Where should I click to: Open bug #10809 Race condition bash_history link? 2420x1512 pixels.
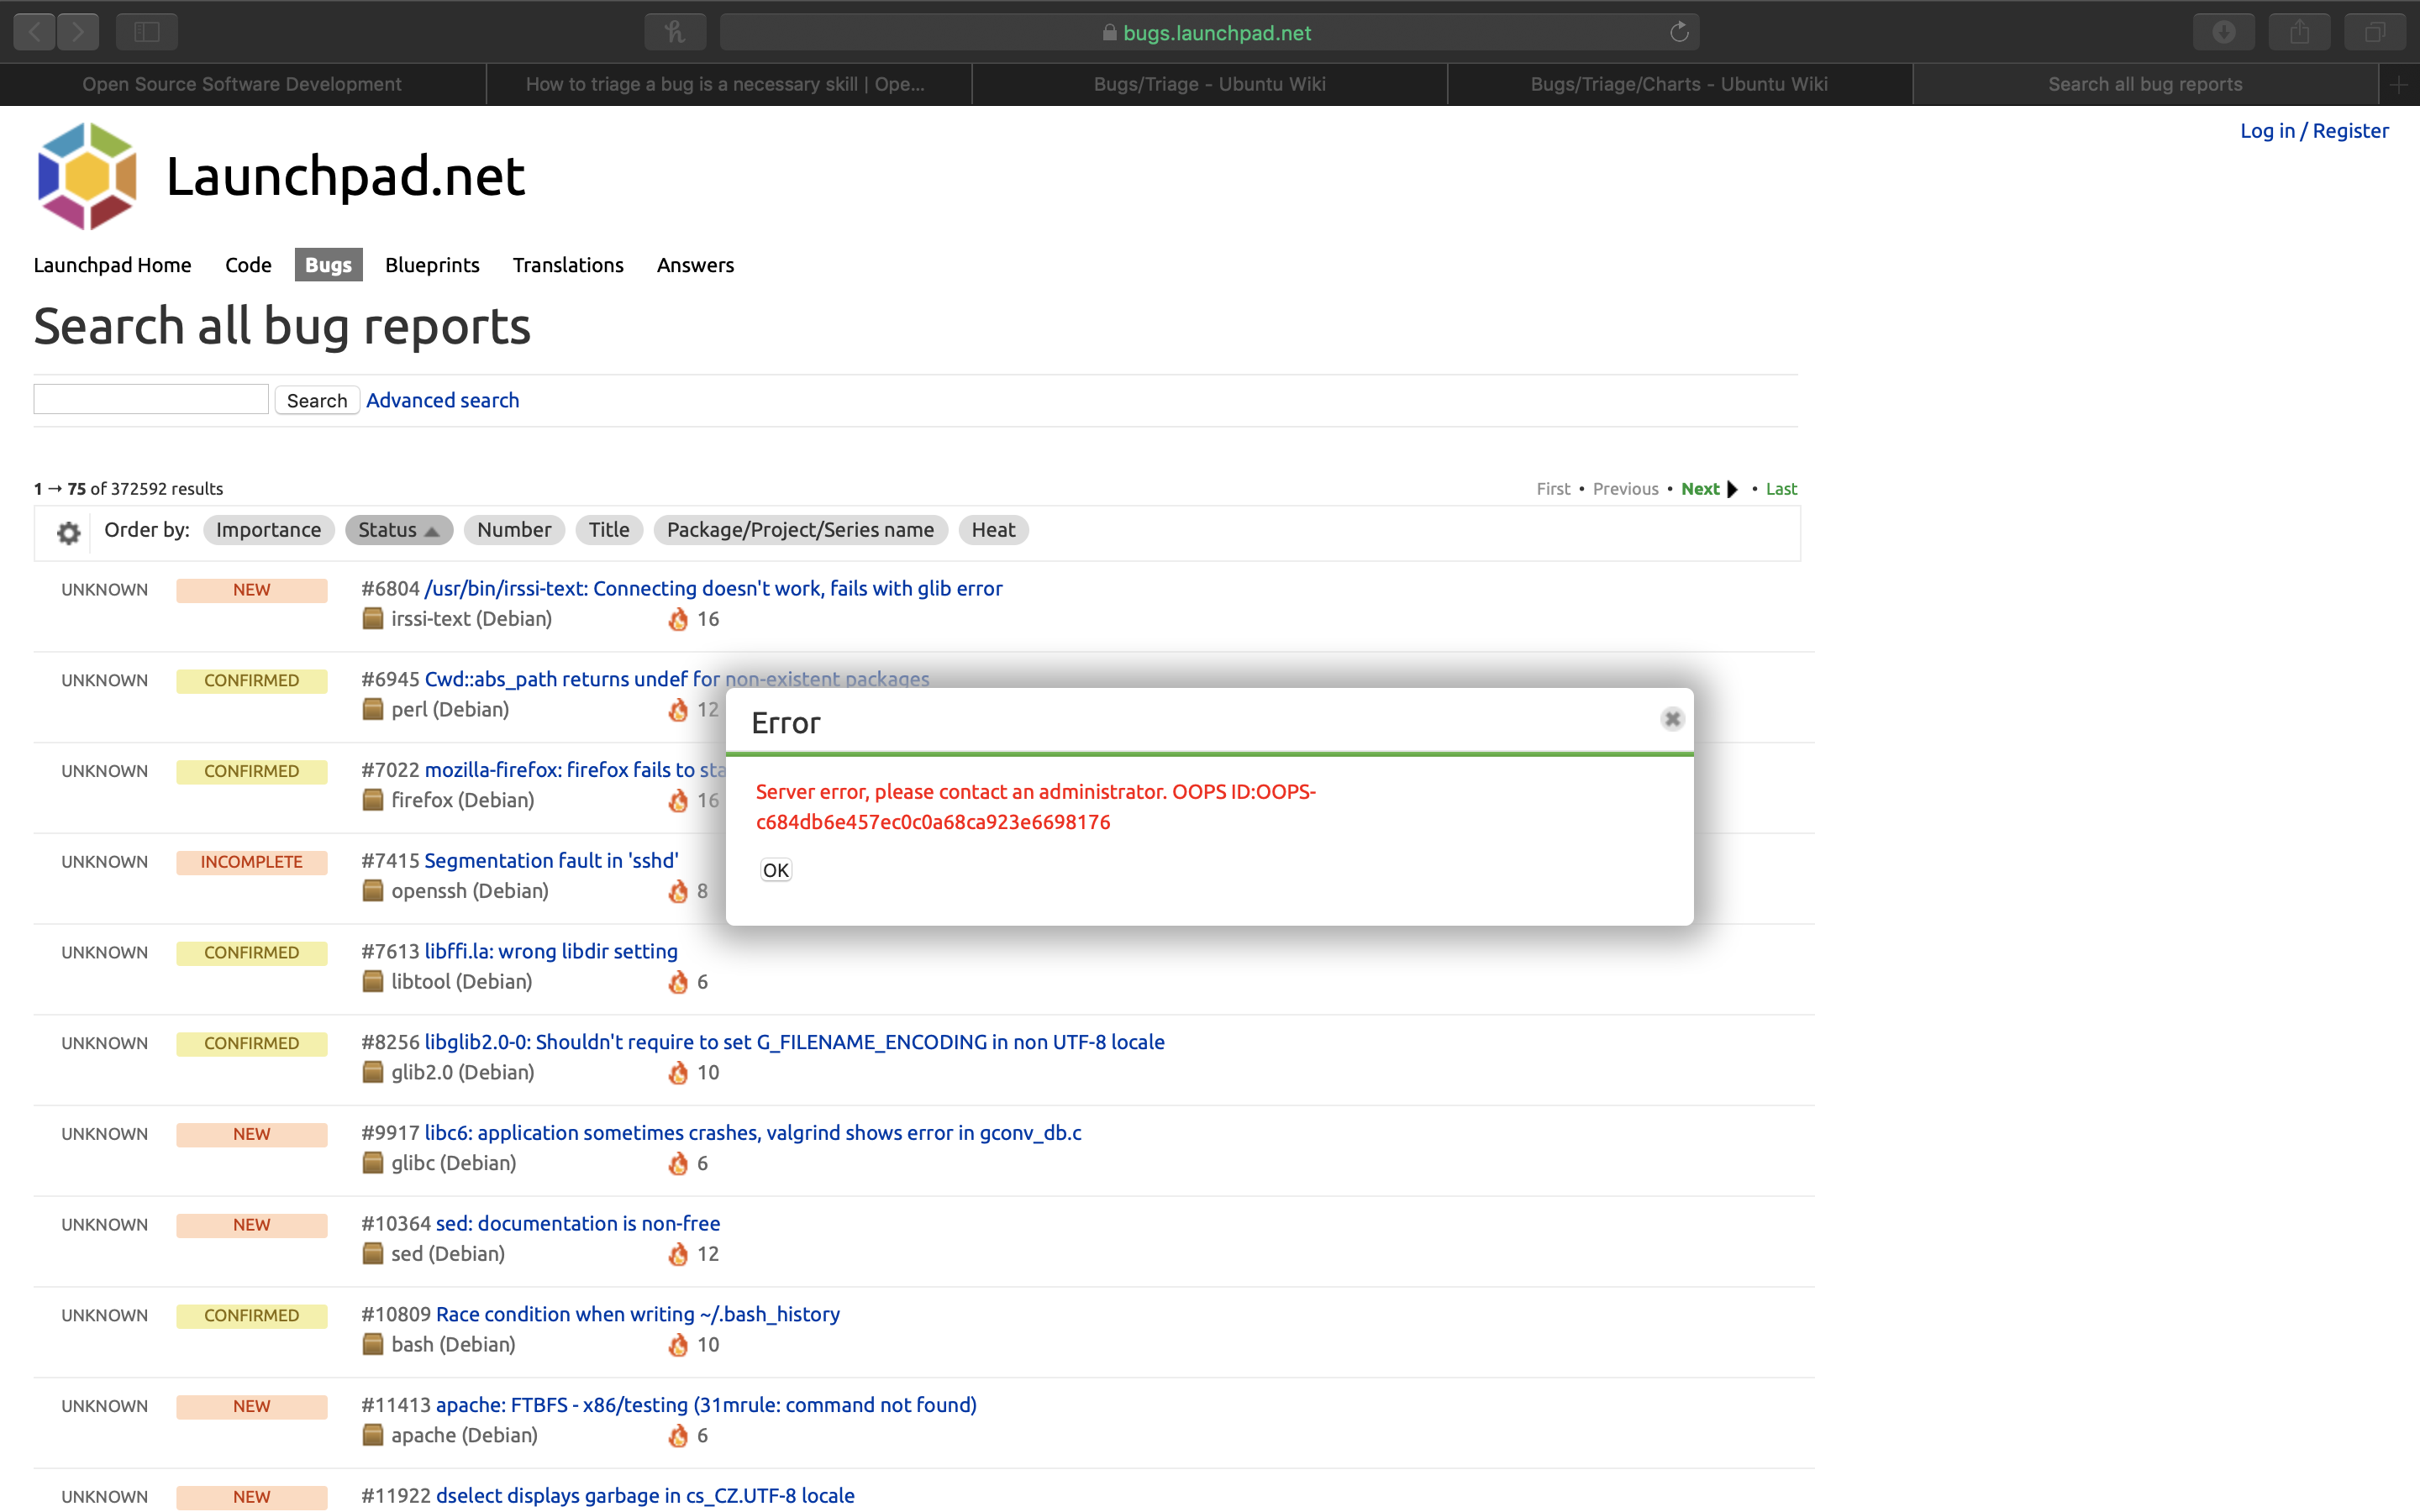(x=638, y=1314)
